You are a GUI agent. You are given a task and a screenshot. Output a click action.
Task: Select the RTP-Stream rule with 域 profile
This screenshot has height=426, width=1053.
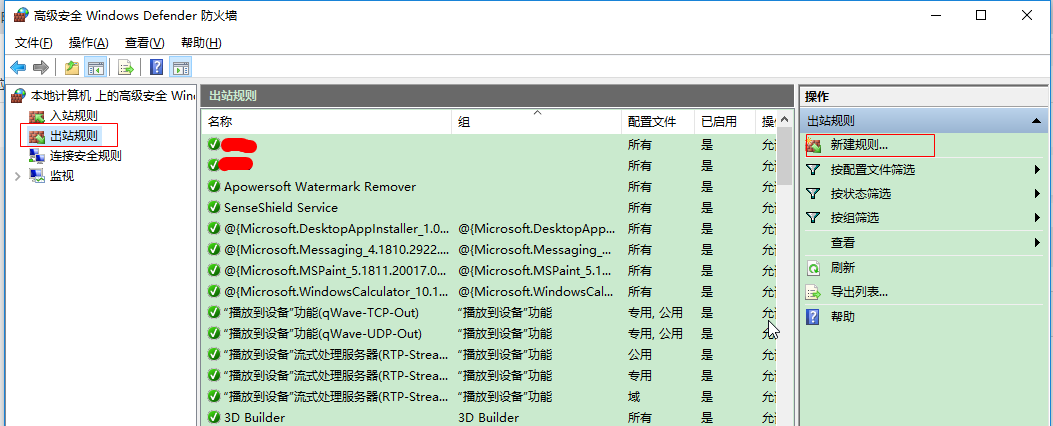click(489, 396)
